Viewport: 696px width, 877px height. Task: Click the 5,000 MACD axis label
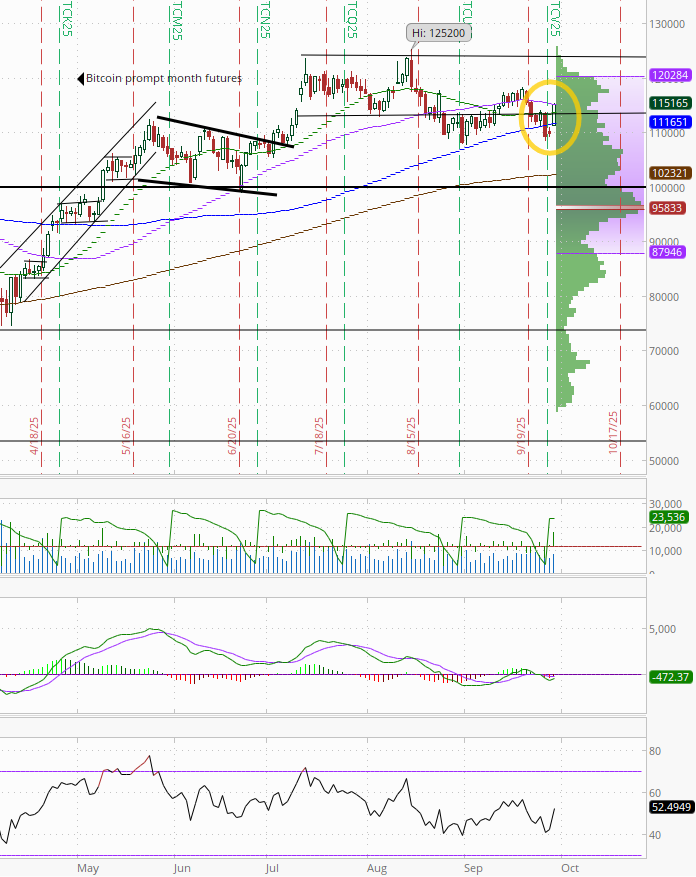click(662, 629)
